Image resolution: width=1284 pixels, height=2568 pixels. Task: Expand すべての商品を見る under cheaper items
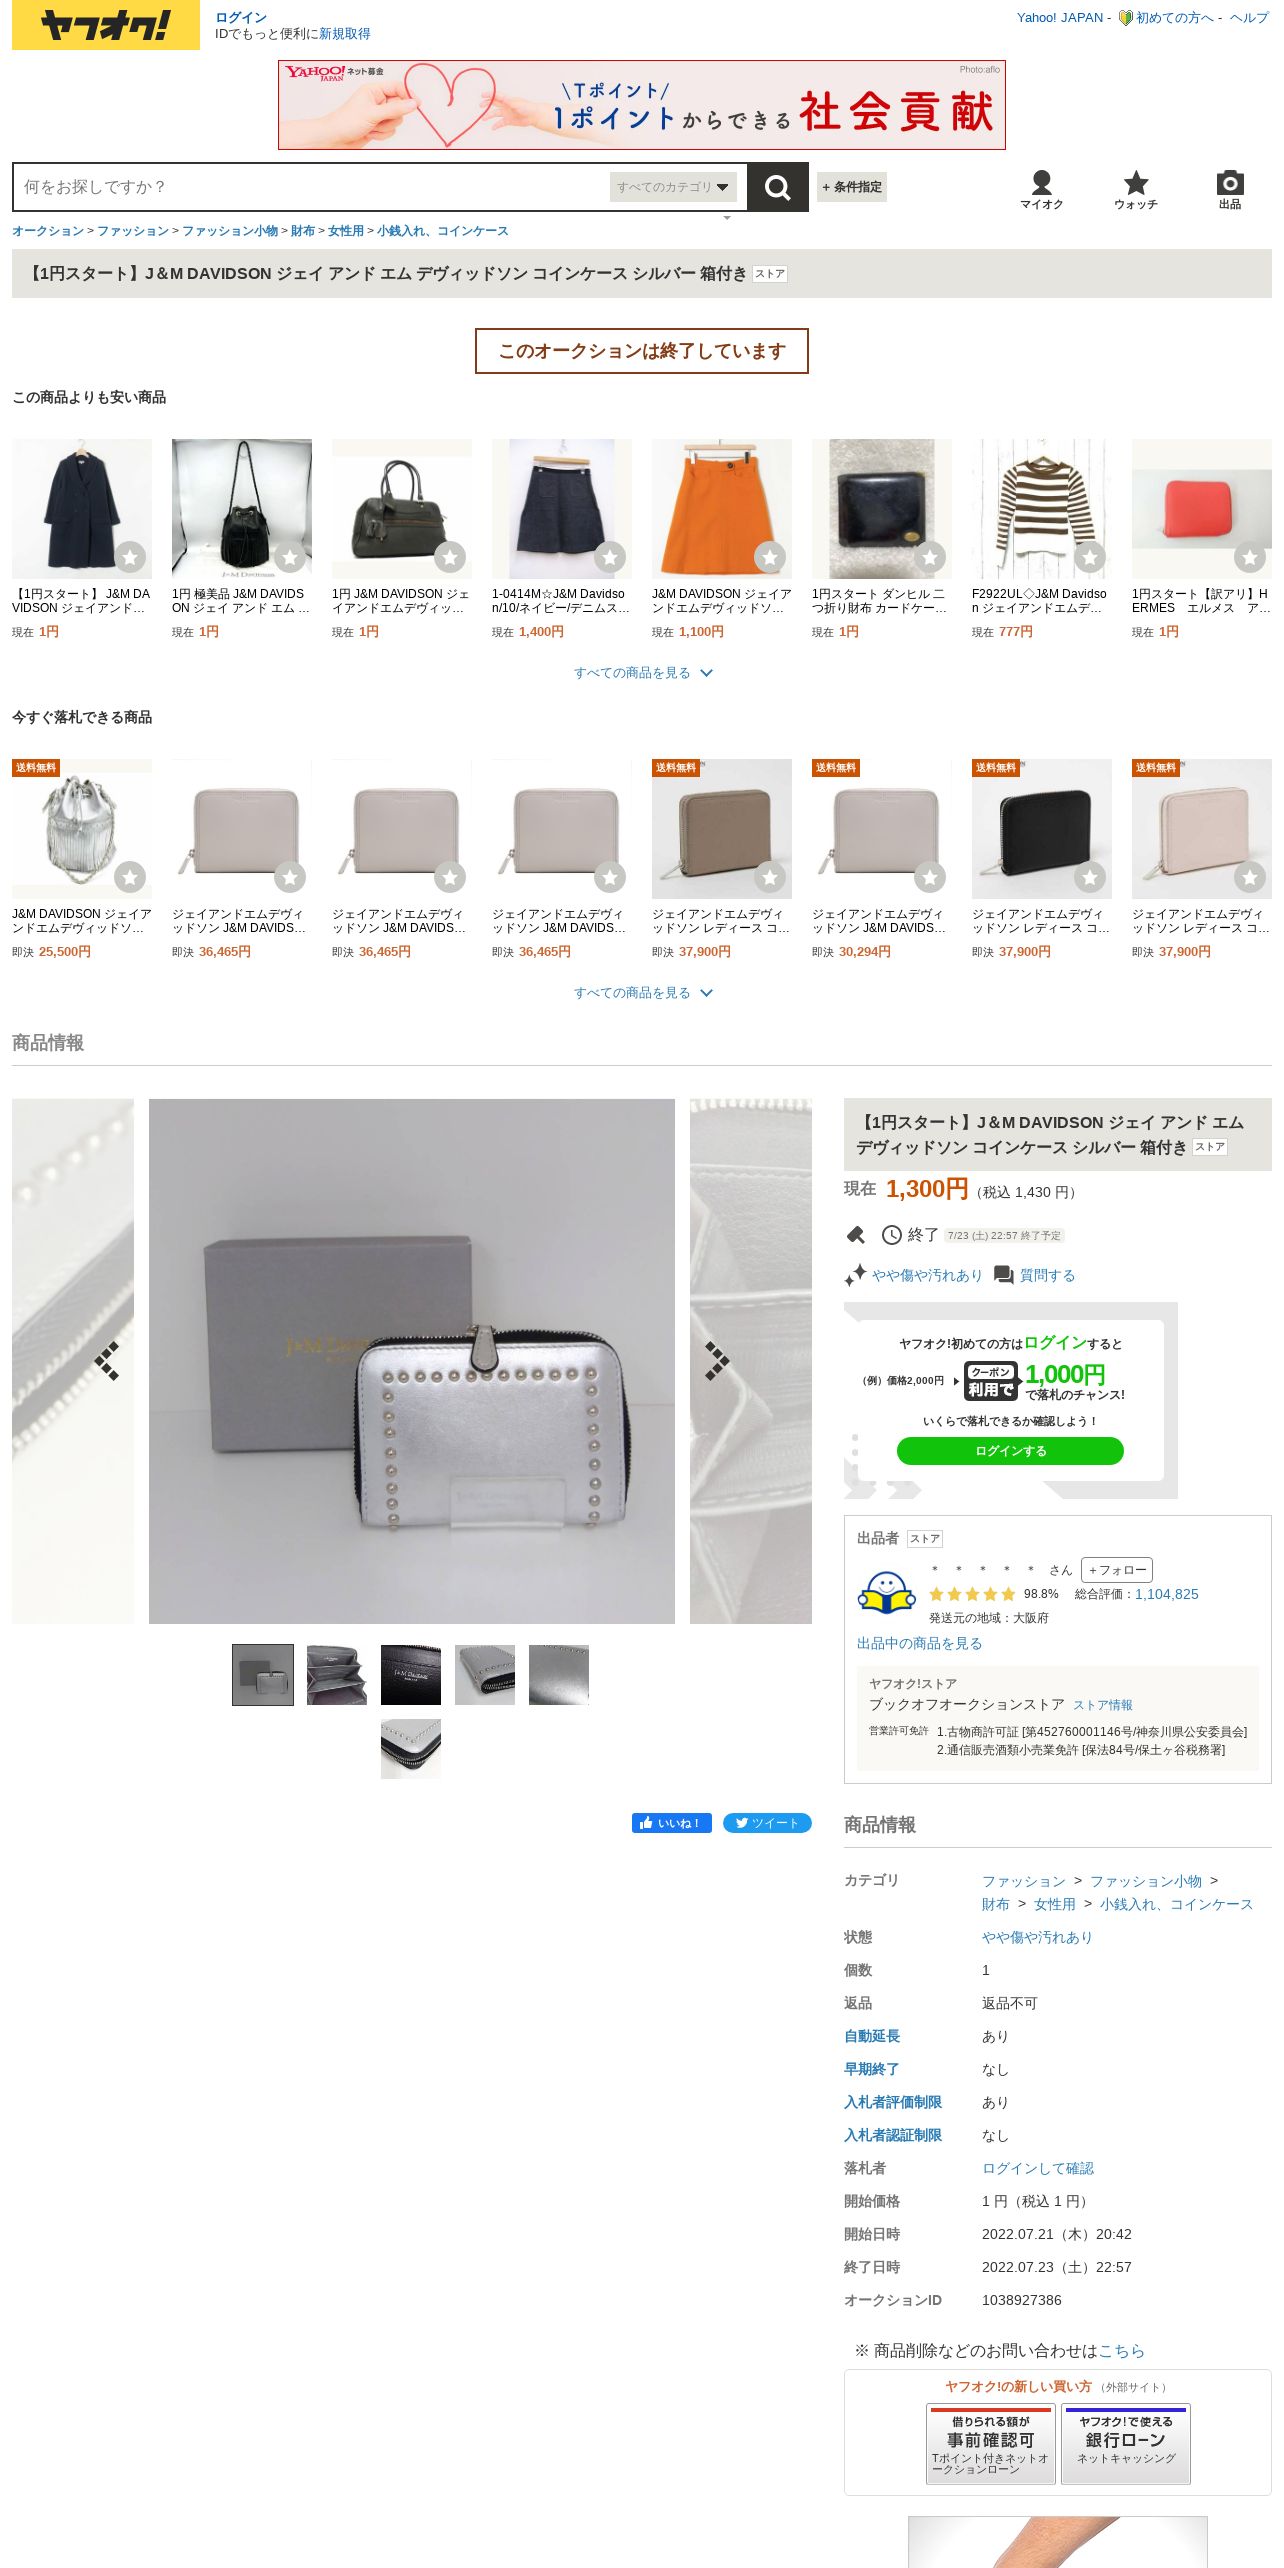642,673
